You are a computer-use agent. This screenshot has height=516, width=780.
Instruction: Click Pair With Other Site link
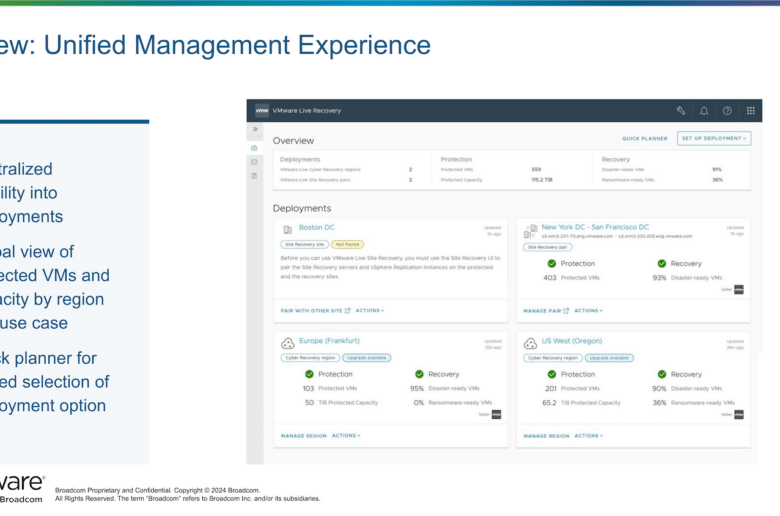(311, 310)
